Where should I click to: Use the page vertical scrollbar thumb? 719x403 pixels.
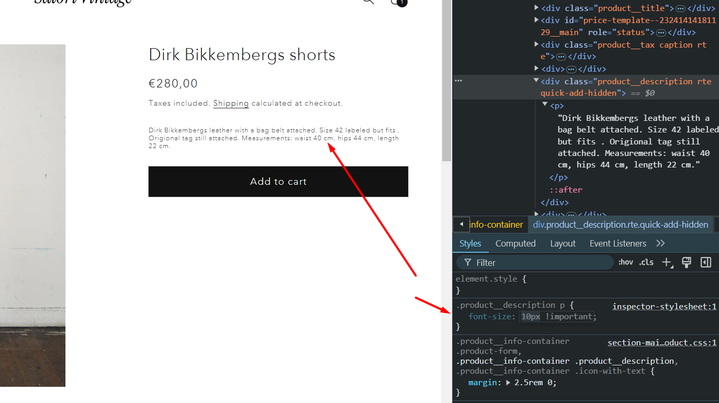(447, 80)
